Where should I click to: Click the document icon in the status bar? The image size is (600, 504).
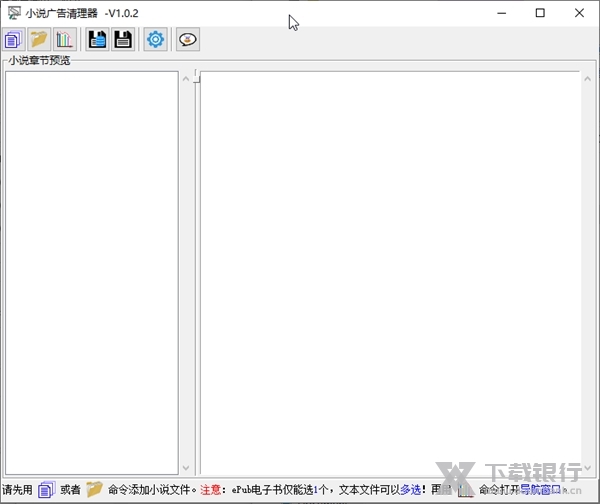point(46,490)
